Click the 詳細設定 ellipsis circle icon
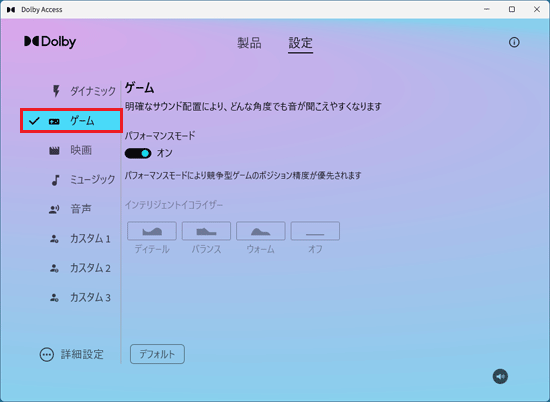 click(x=47, y=355)
